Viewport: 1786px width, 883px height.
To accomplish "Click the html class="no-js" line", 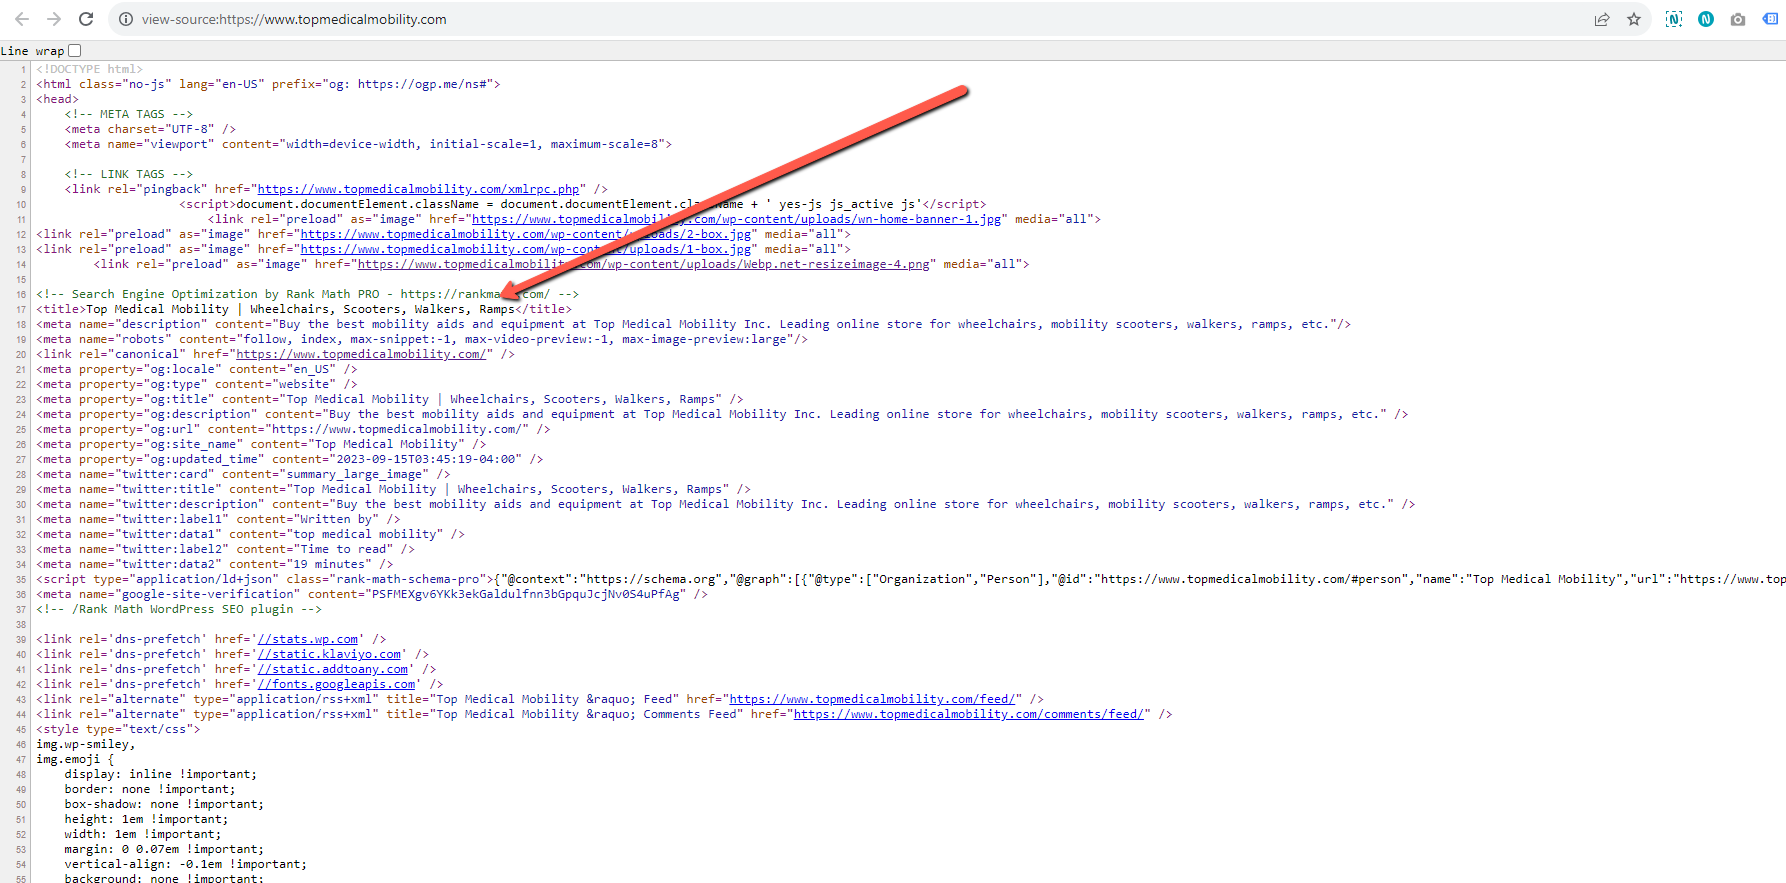I will click(268, 84).
